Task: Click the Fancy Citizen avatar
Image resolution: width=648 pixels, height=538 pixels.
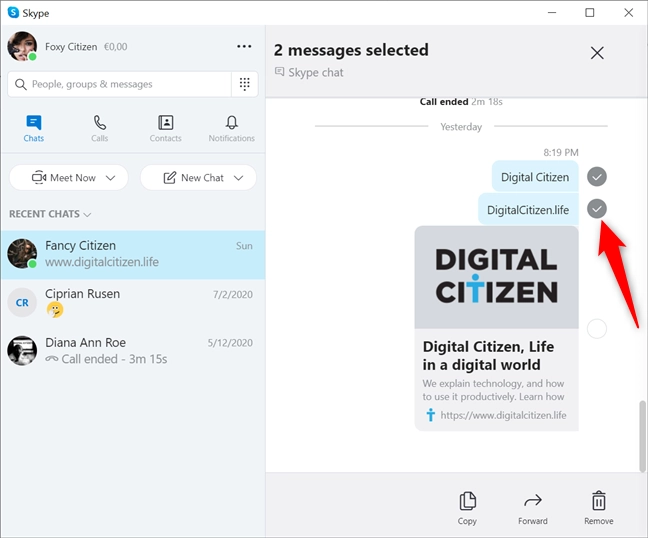Action: [x=22, y=254]
